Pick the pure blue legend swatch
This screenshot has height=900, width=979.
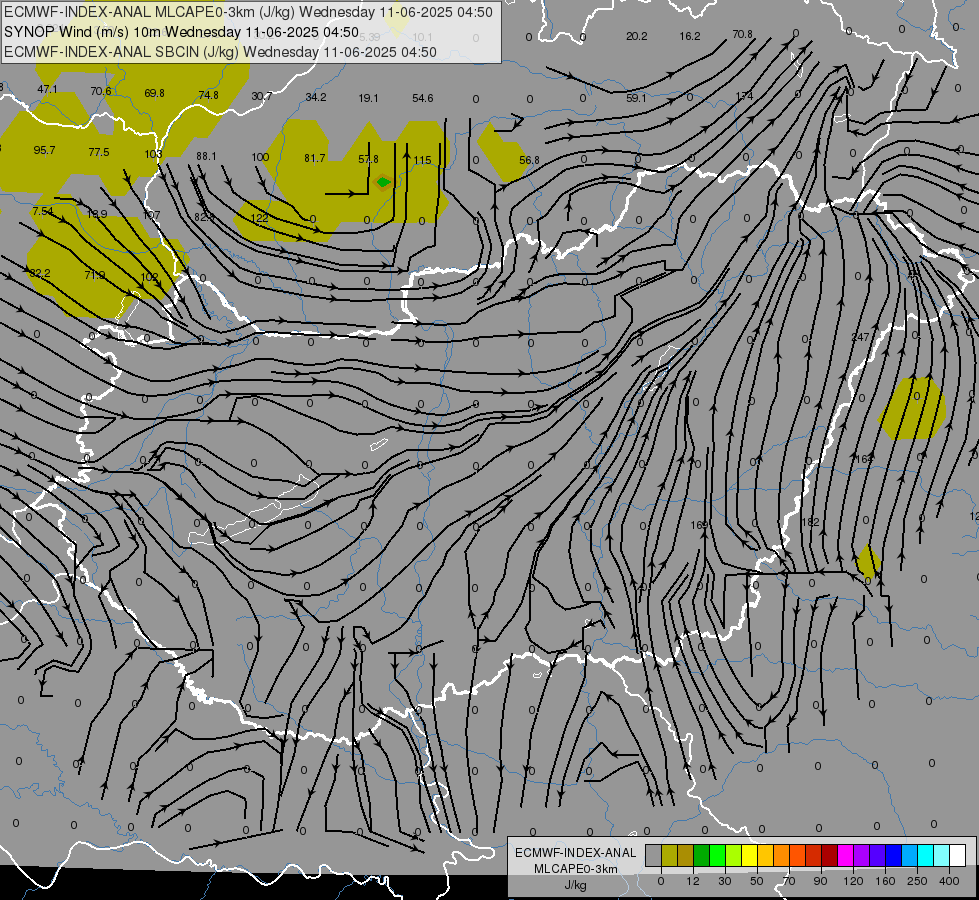[x=893, y=855]
